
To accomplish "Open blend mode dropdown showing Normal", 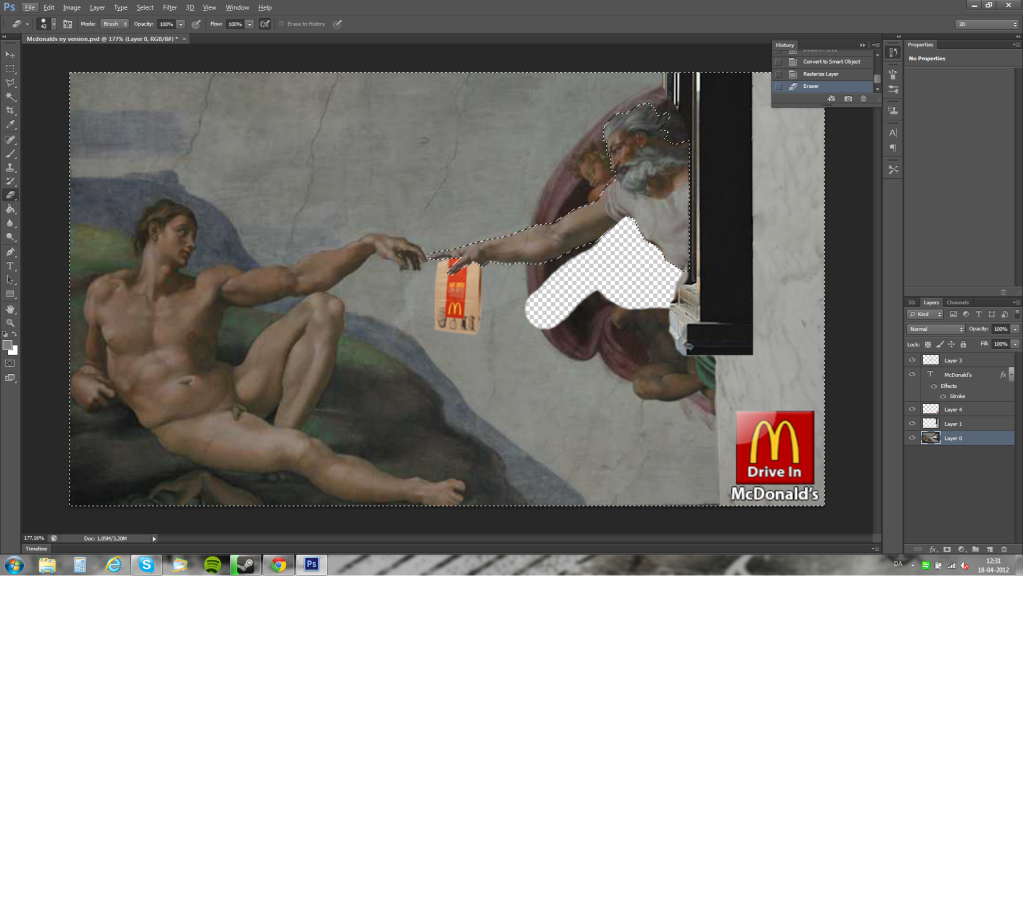I will (936, 329).
